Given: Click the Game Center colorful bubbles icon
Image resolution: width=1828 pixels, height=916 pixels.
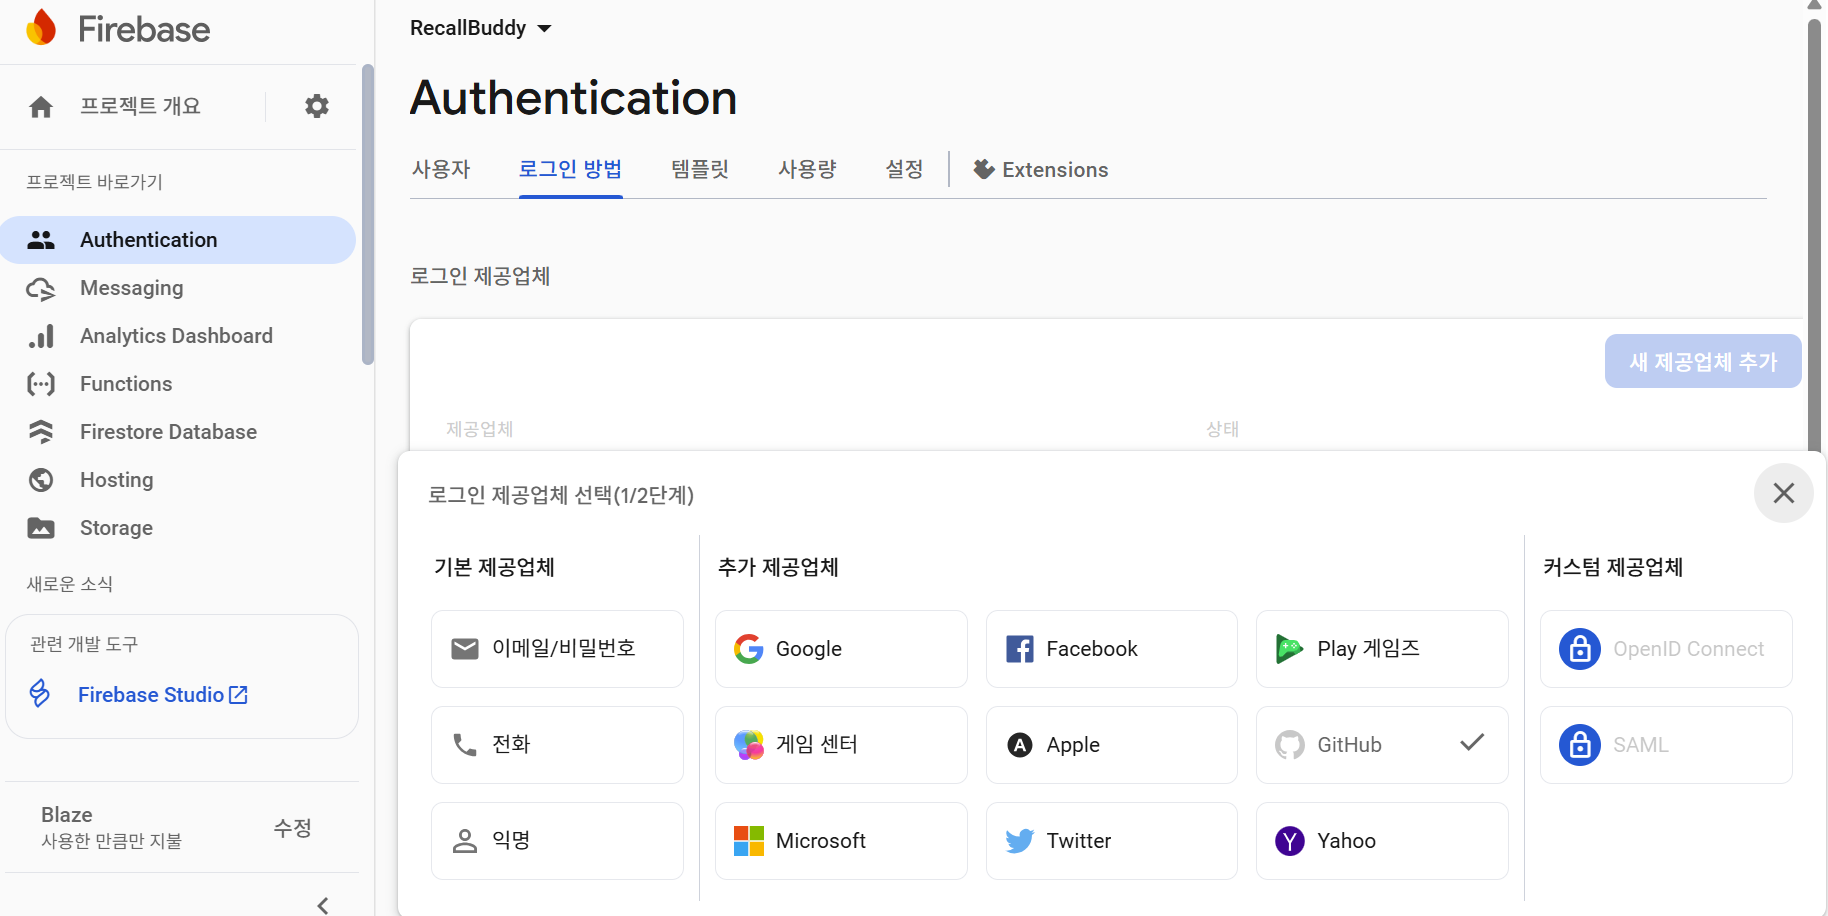Looking at the screenshot, I should (749, 745).
